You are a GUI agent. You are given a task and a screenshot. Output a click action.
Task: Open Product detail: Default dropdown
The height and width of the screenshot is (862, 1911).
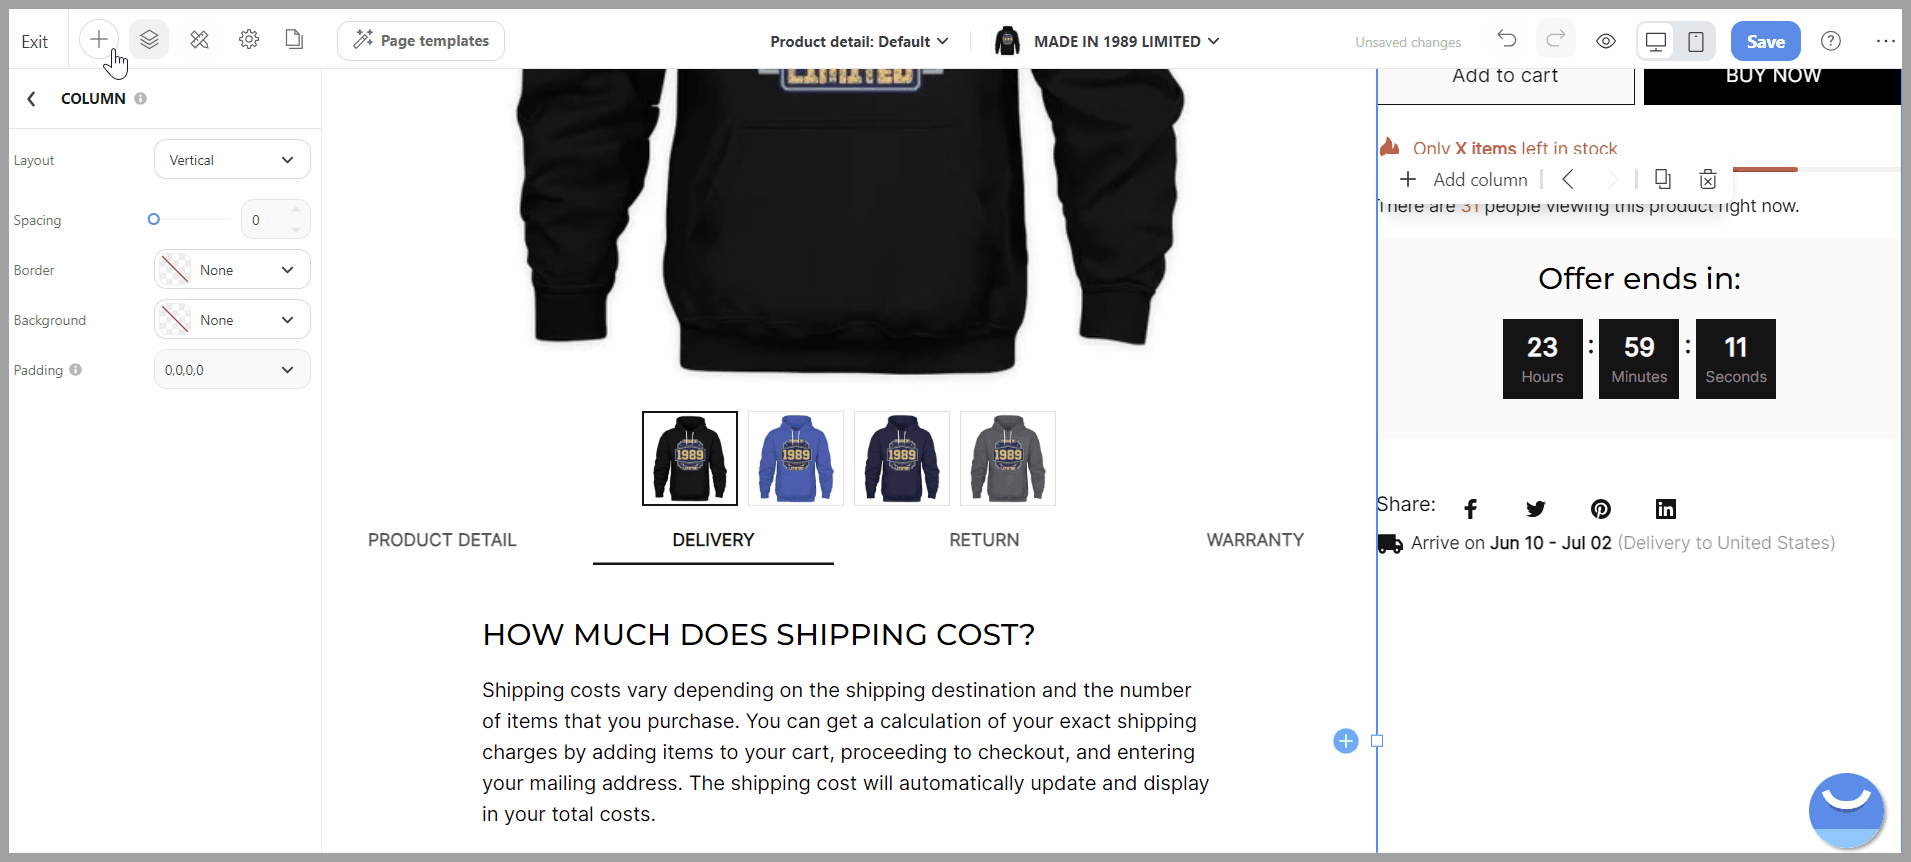(859, 41)
